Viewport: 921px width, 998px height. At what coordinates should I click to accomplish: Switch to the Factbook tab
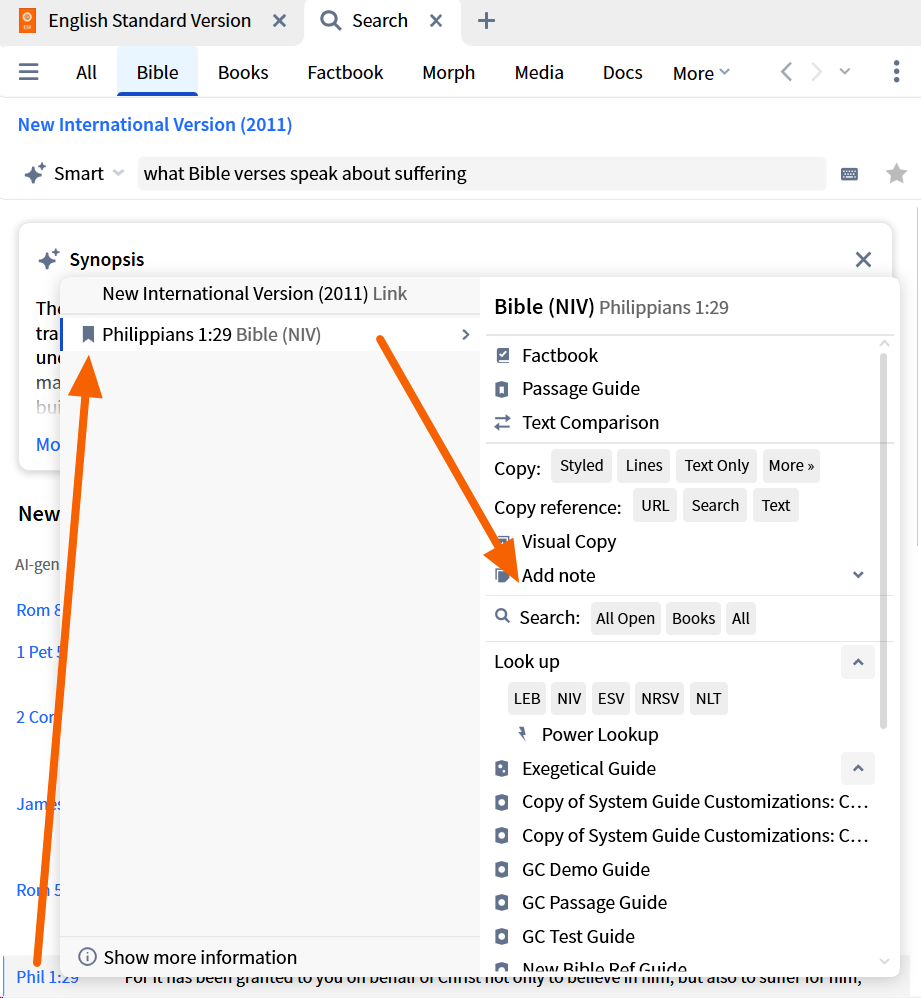pyautogui.click(x=345, y=73)
